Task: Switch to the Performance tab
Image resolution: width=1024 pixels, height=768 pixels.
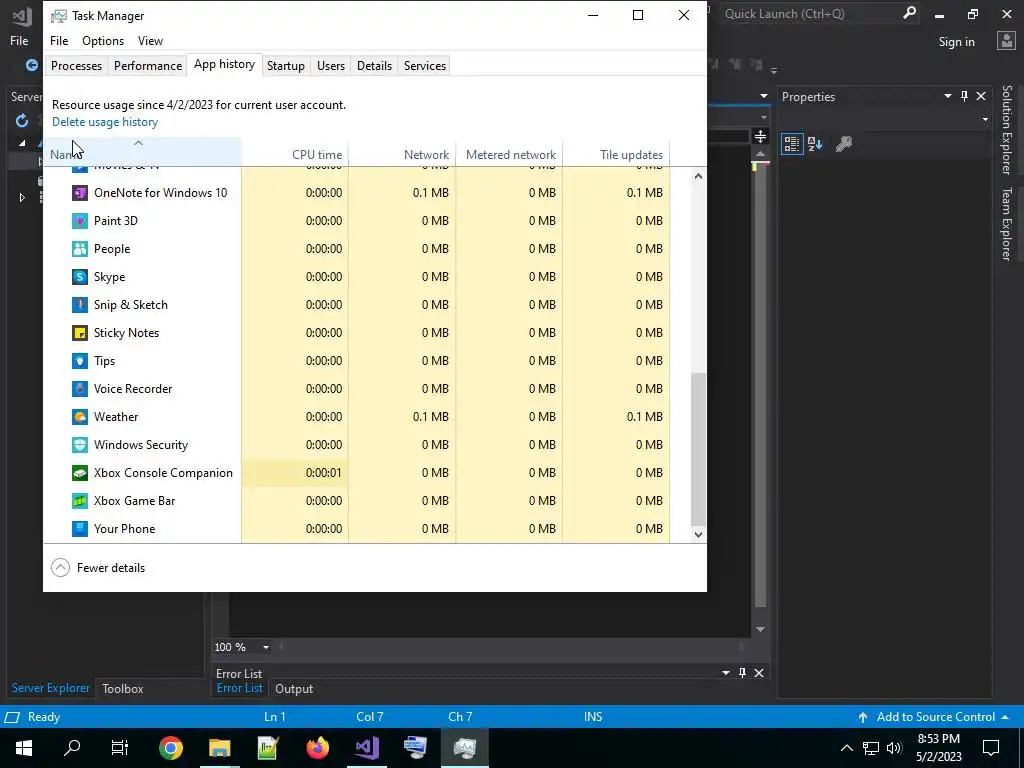Action: coord(148,66)
